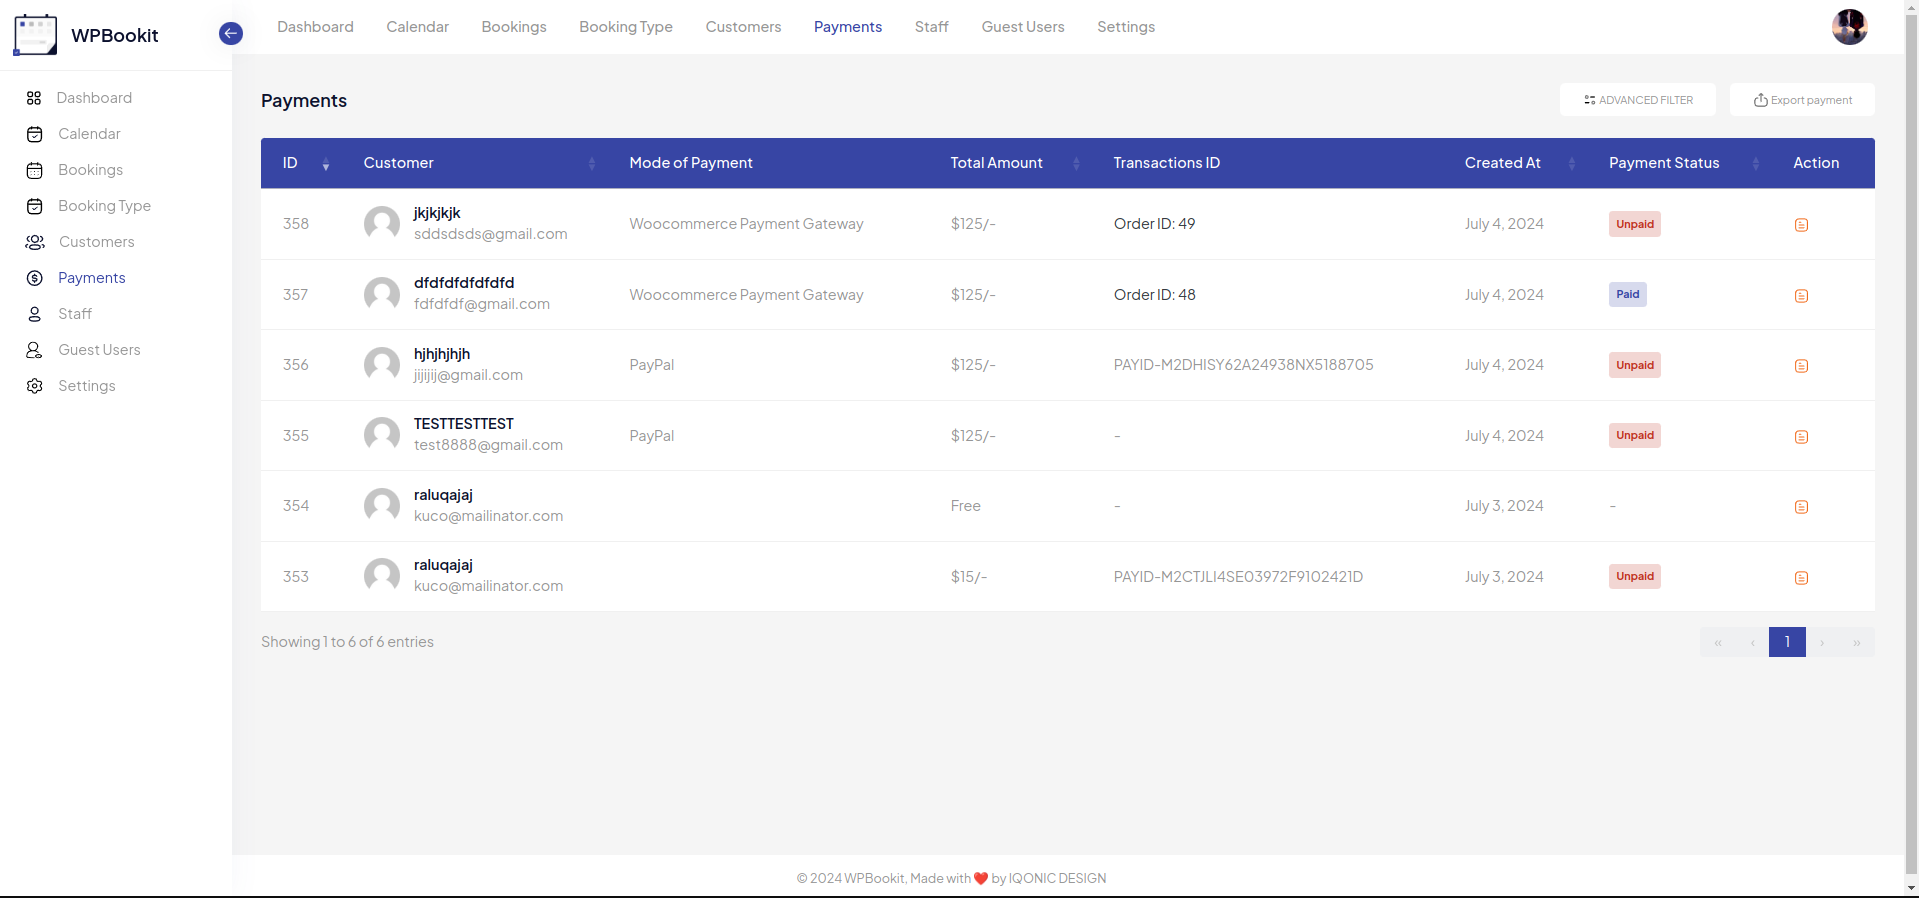
Task: Click the Unpaid status badge on row 356
Action: coord(1635,365)
